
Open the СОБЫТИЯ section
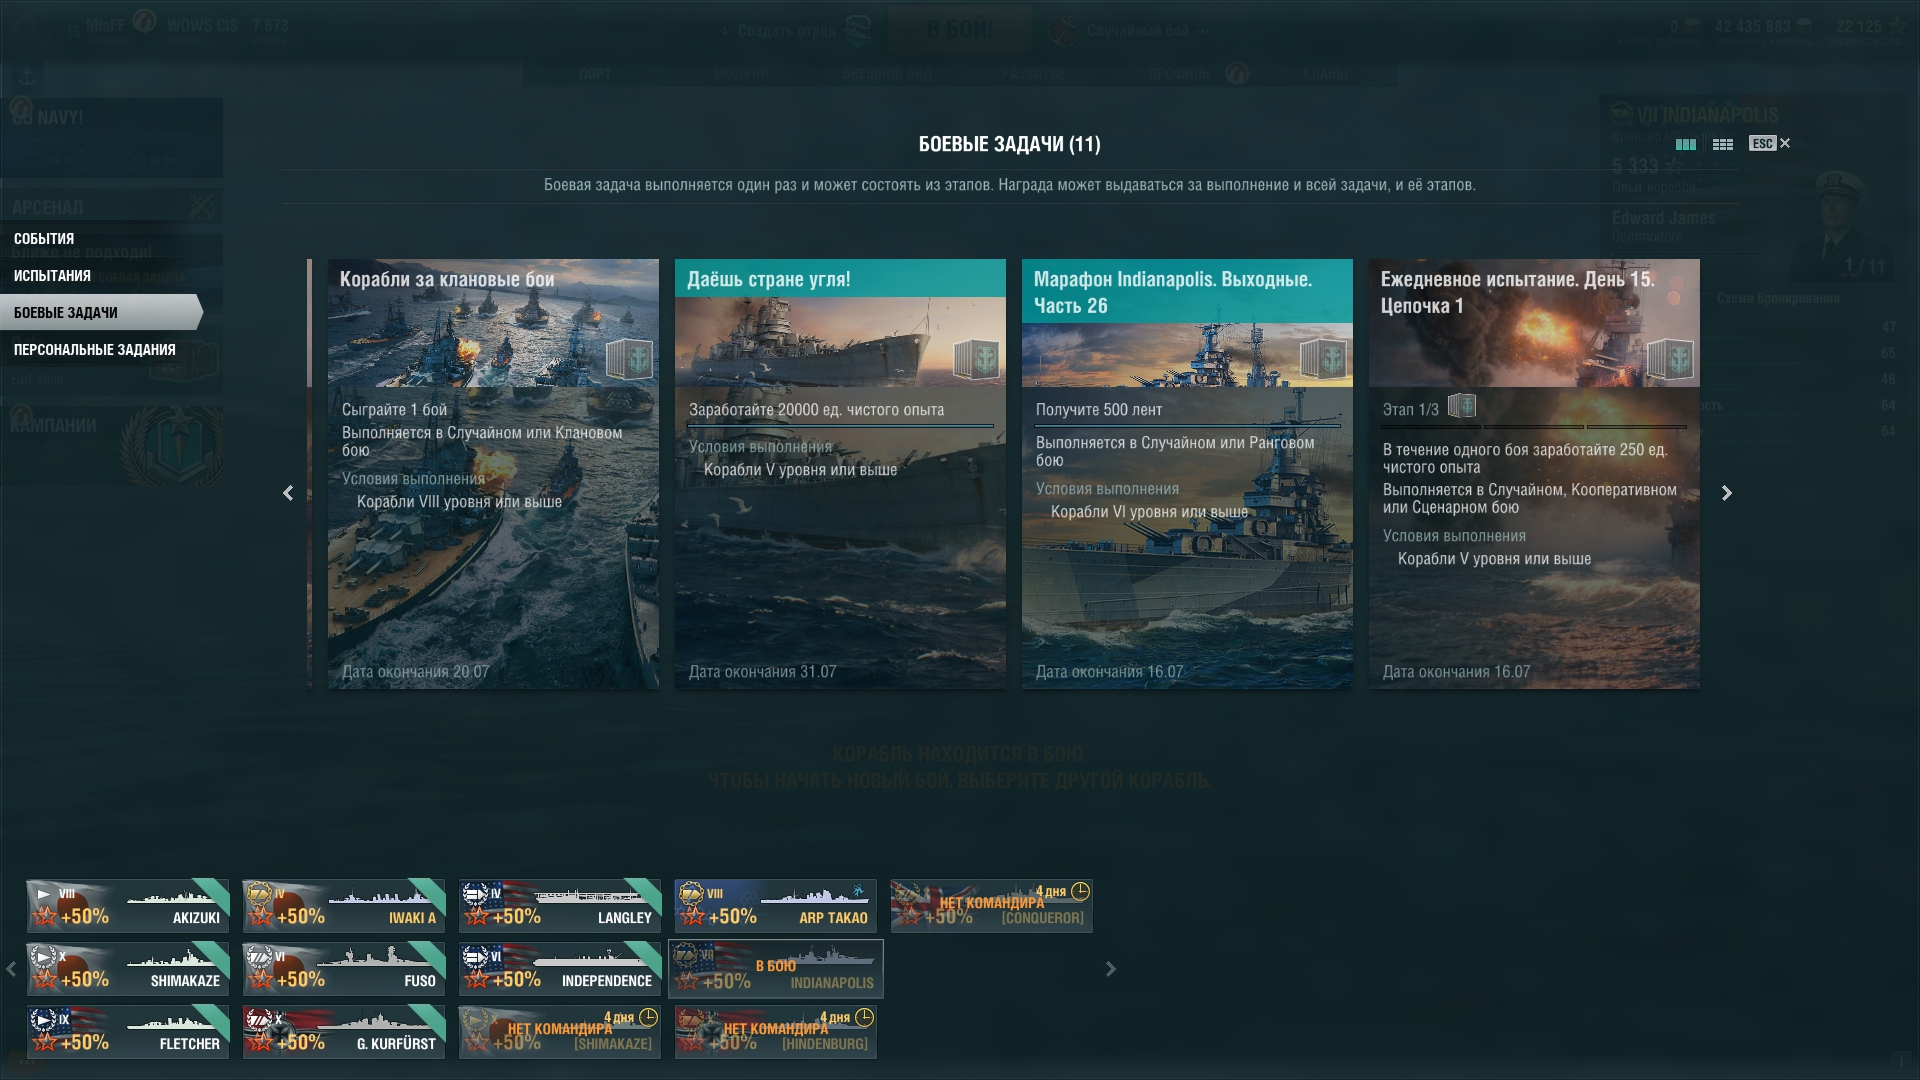pyautogui.click(x=44, y=238)
